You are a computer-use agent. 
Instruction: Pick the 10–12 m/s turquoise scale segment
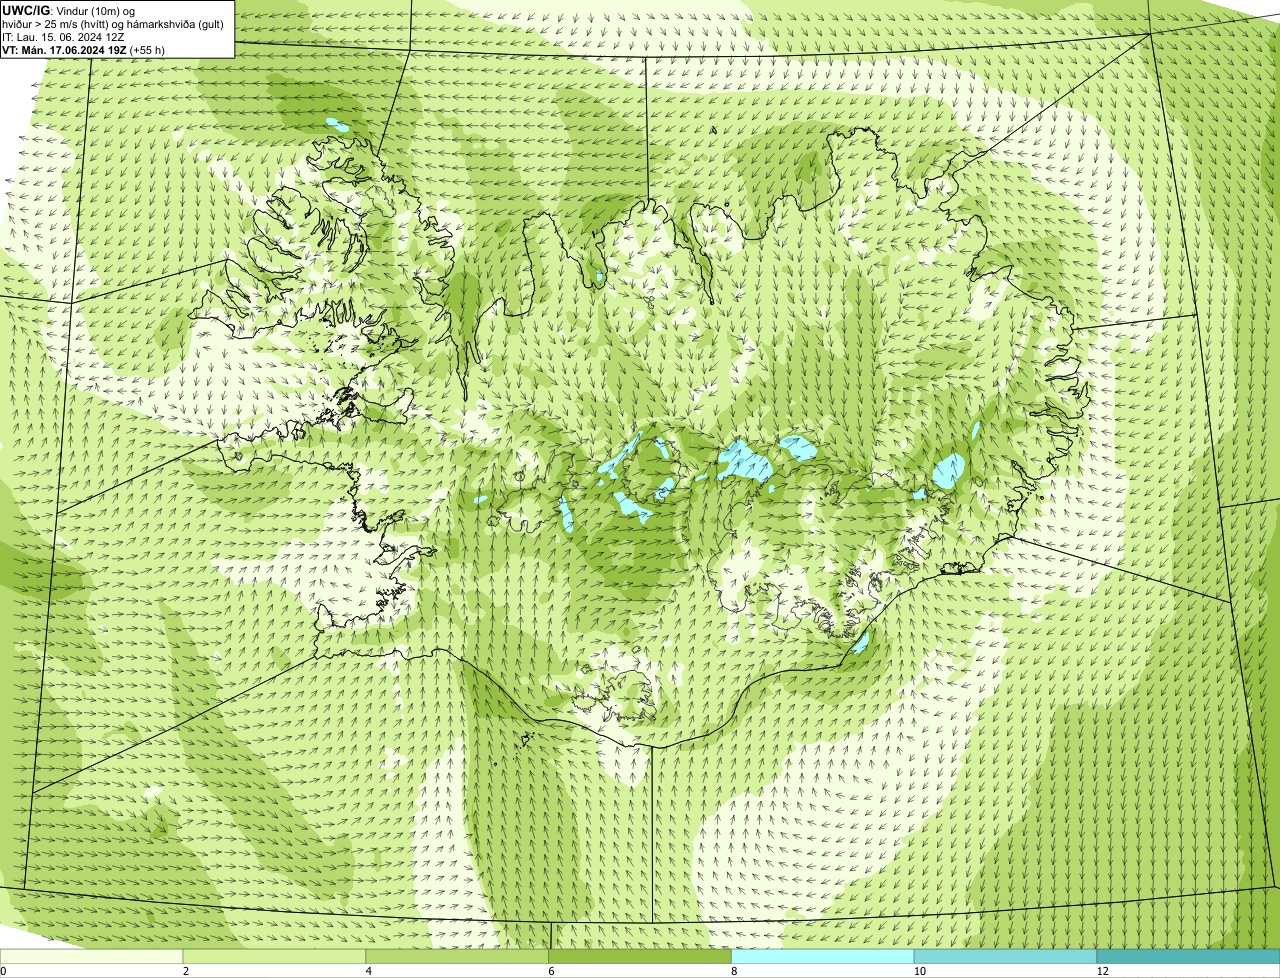[x=1006, y=956]
